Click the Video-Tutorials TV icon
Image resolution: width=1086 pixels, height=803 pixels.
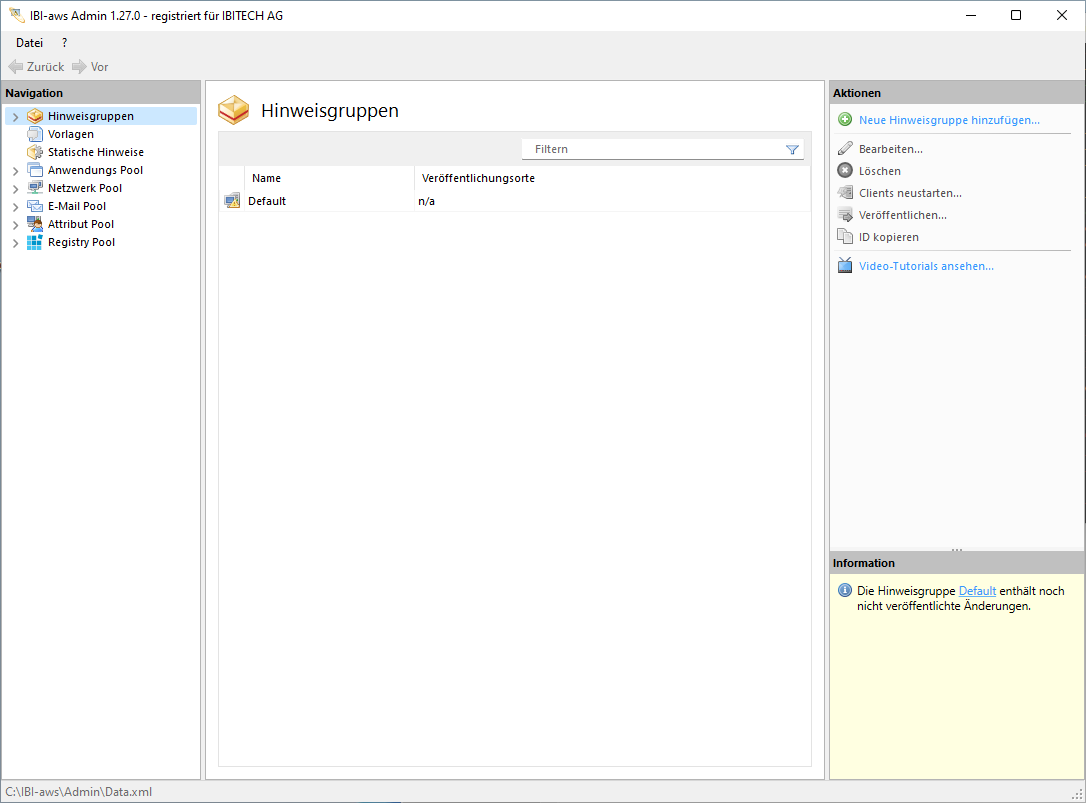click(845, 266)
